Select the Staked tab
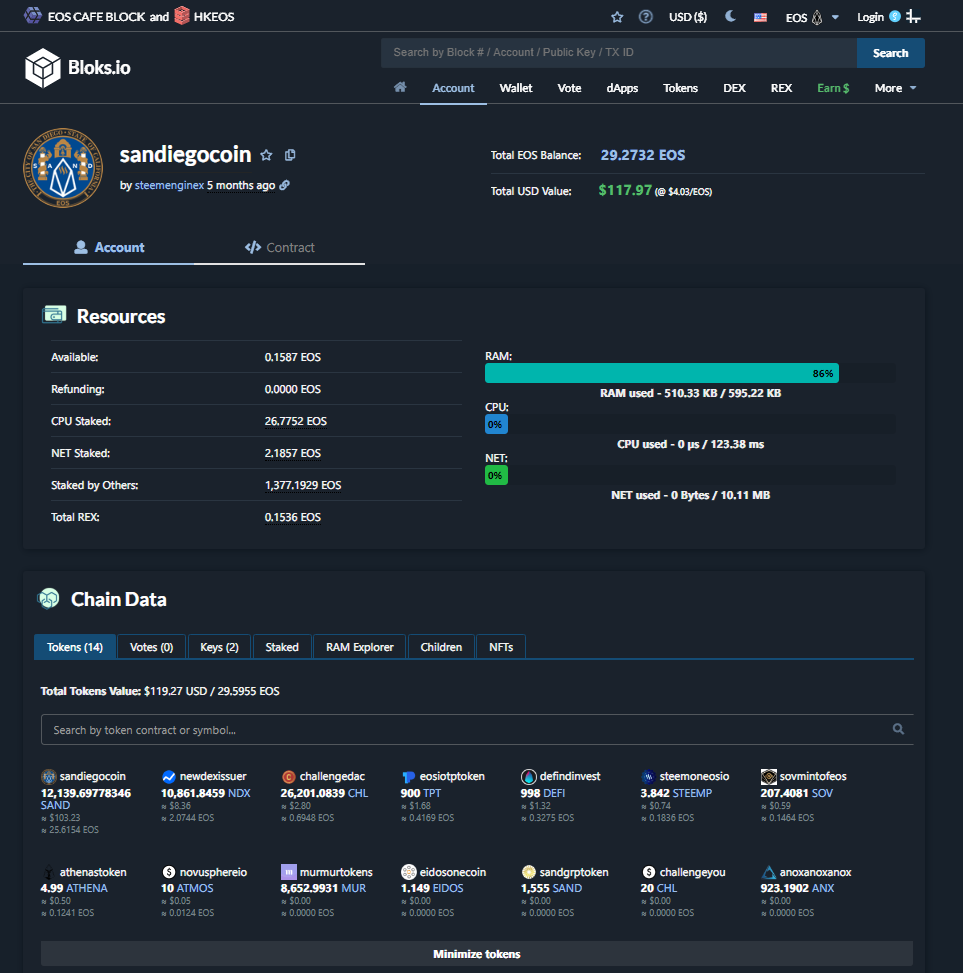 coord(282,647)
